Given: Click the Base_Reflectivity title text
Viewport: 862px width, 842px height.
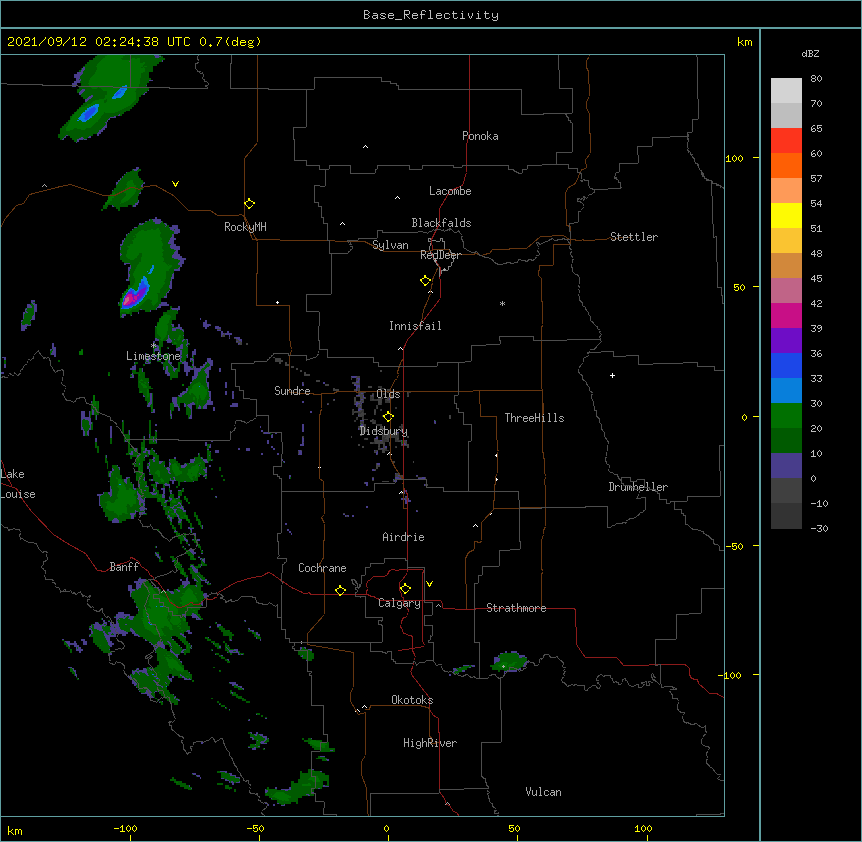Looking at the screenshot, I should (431, 15).
